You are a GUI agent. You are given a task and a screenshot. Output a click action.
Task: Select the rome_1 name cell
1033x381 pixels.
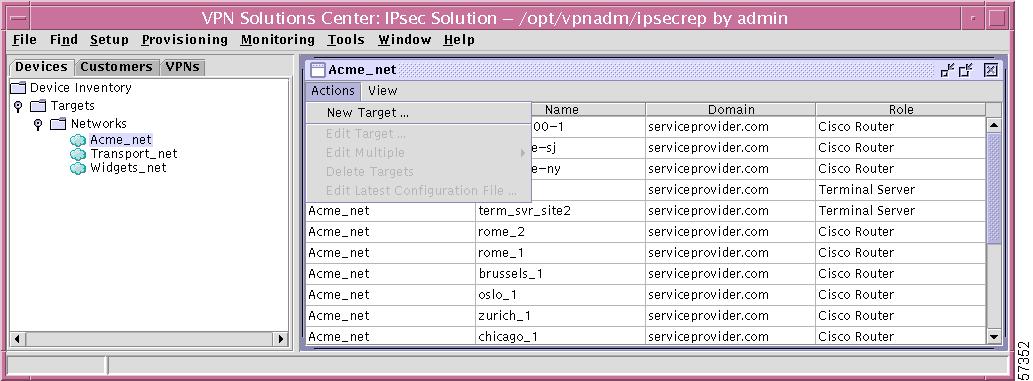click(561, 253)
